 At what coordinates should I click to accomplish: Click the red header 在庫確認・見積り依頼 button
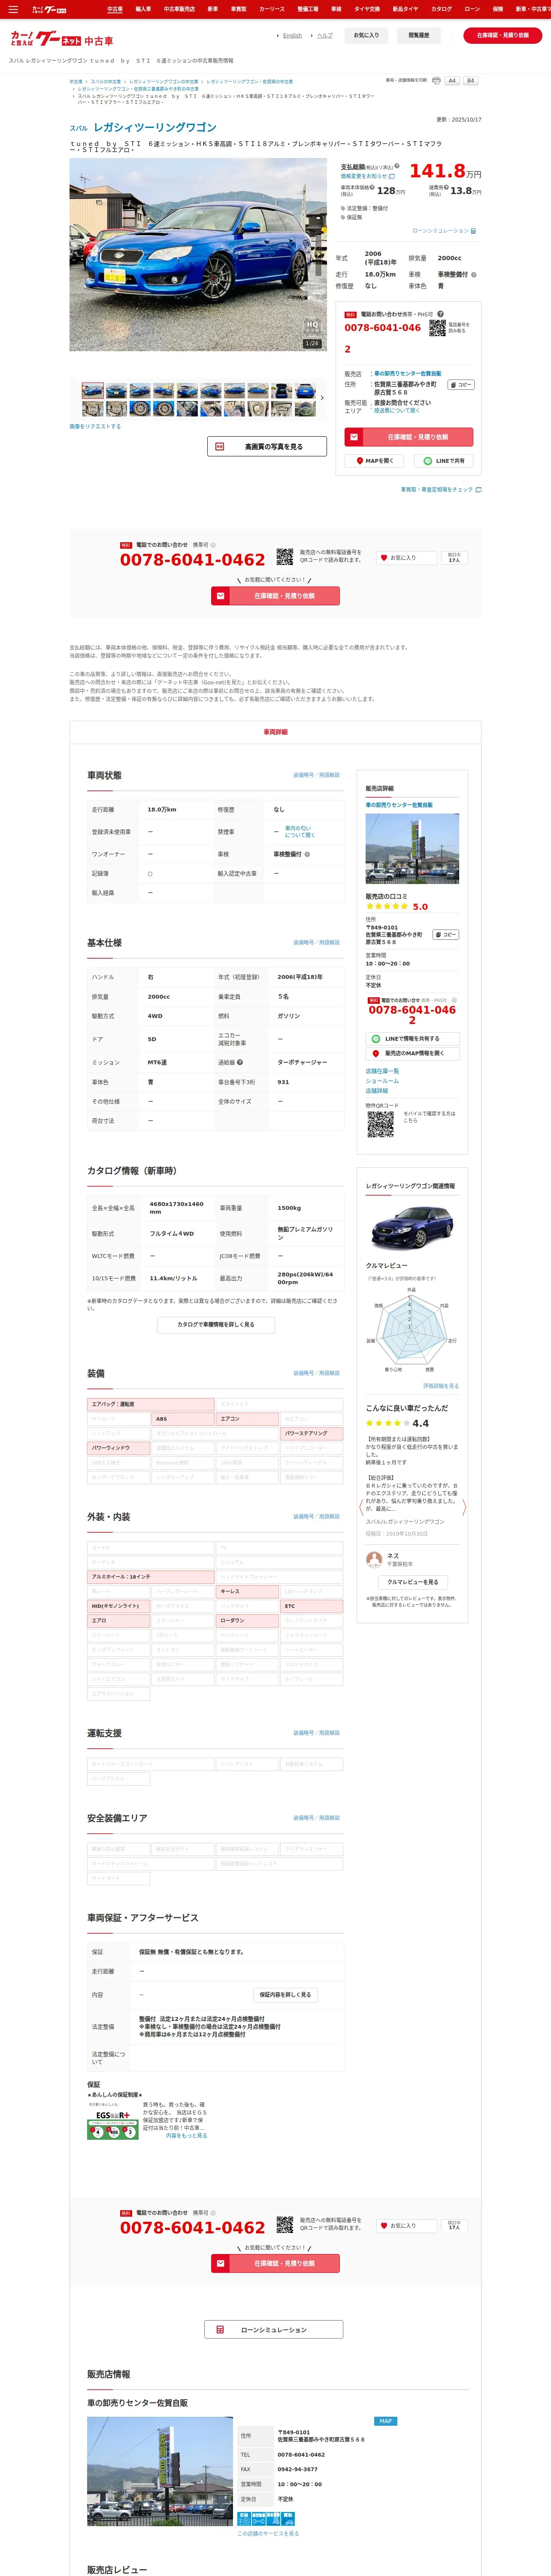click(x=503, y=35)
